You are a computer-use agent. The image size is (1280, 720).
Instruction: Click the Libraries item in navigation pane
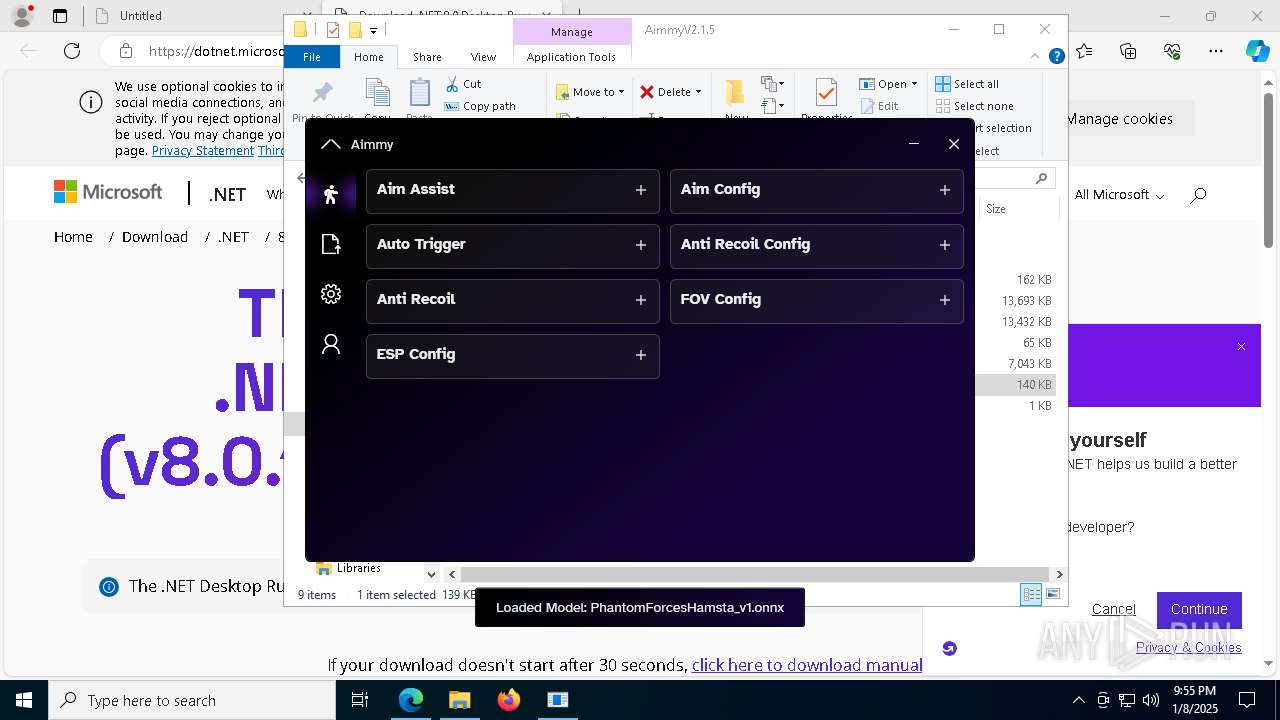(348, 568)
